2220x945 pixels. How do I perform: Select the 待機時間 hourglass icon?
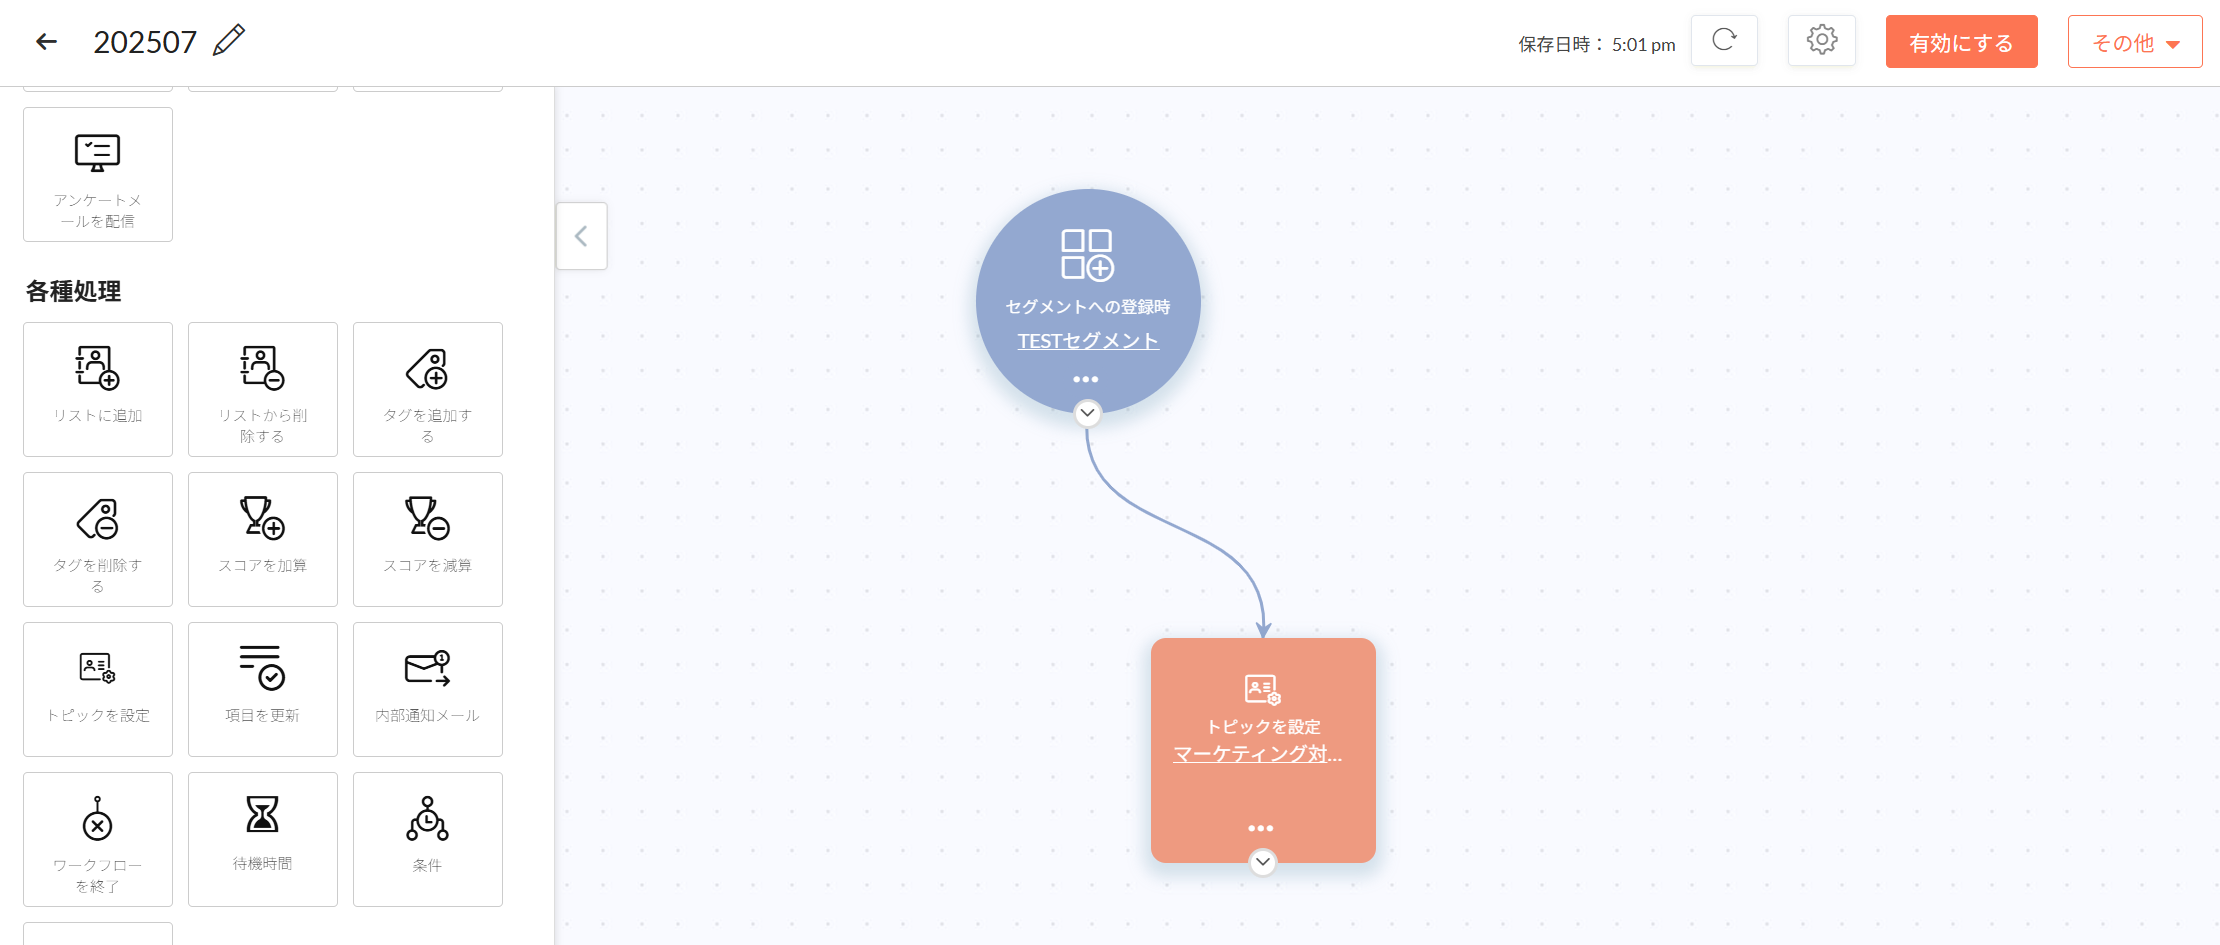coord(262,815)
